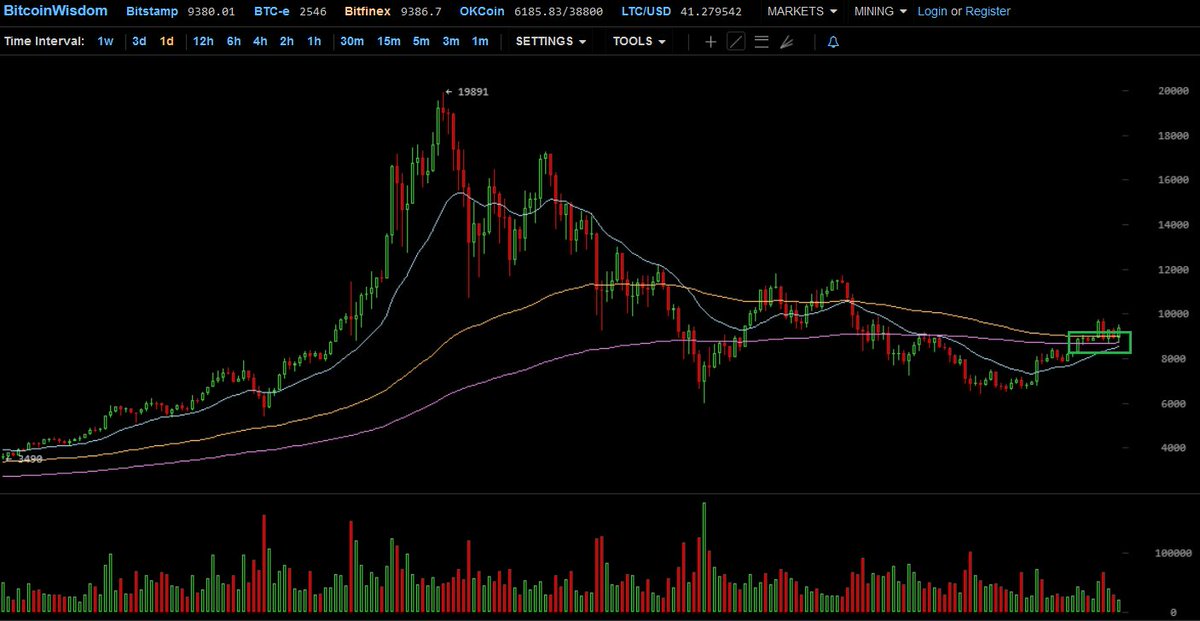
Task: Select the horizontal lines drawing tool
Action: point(762,41)
